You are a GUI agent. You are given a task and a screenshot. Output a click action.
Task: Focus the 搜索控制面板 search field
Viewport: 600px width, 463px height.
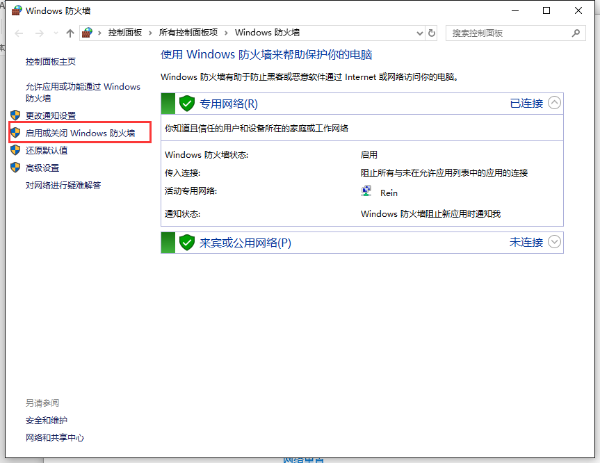515,33
